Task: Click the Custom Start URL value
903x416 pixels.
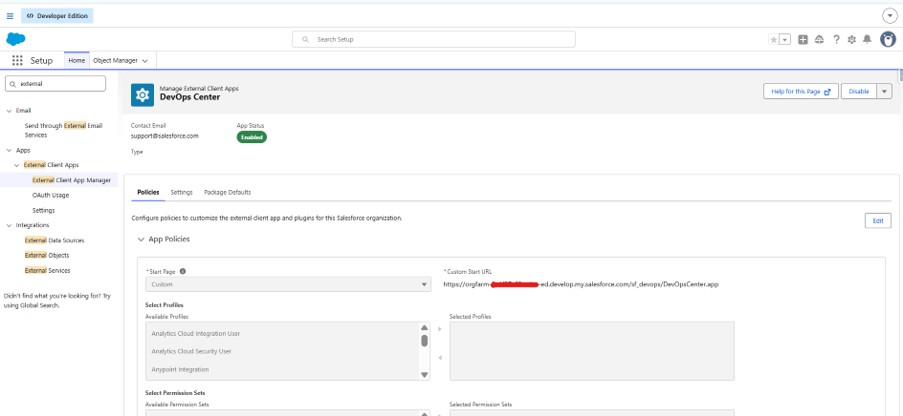Action: click(581, 285)
